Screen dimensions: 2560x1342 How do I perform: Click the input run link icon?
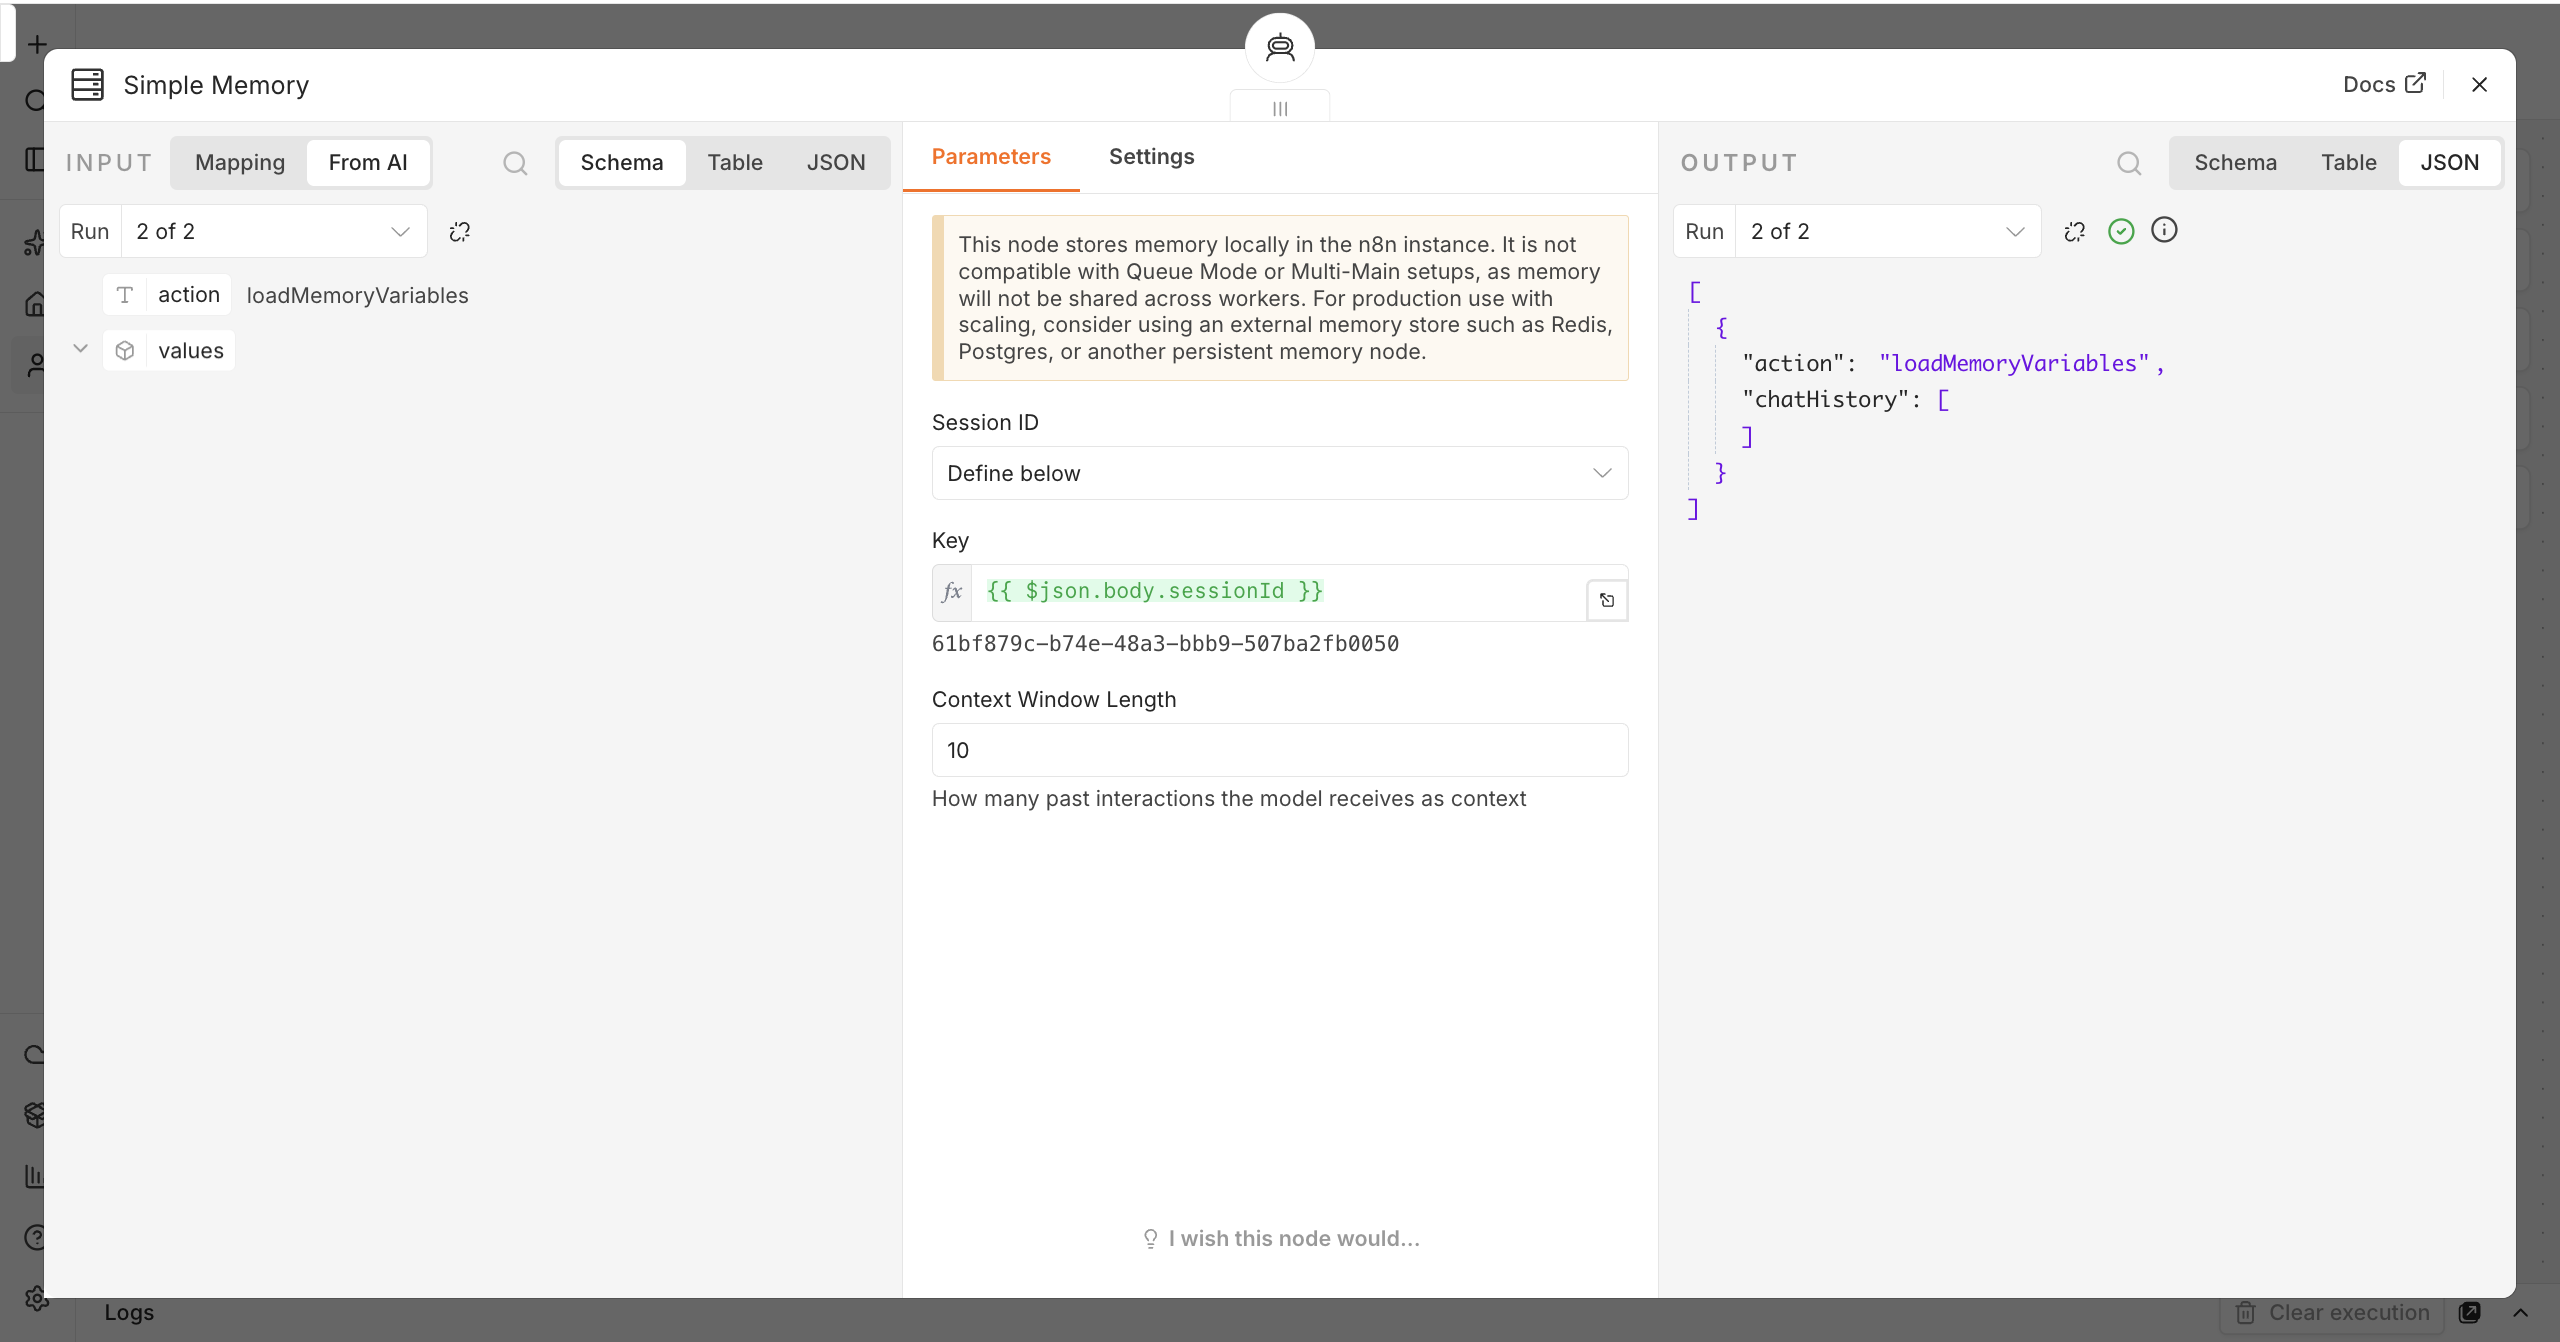point(460,232)
